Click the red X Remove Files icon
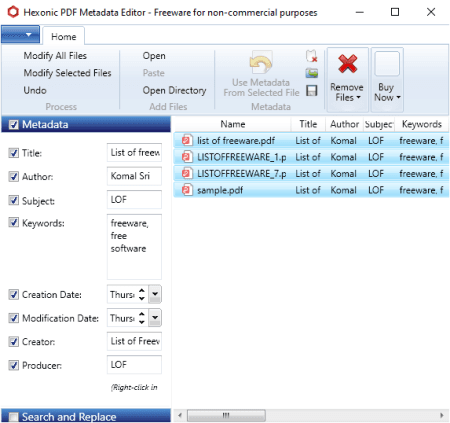Image resolution: width=450 pixels, height=423 pixels. pyautogui.click(x=348, y=64)
